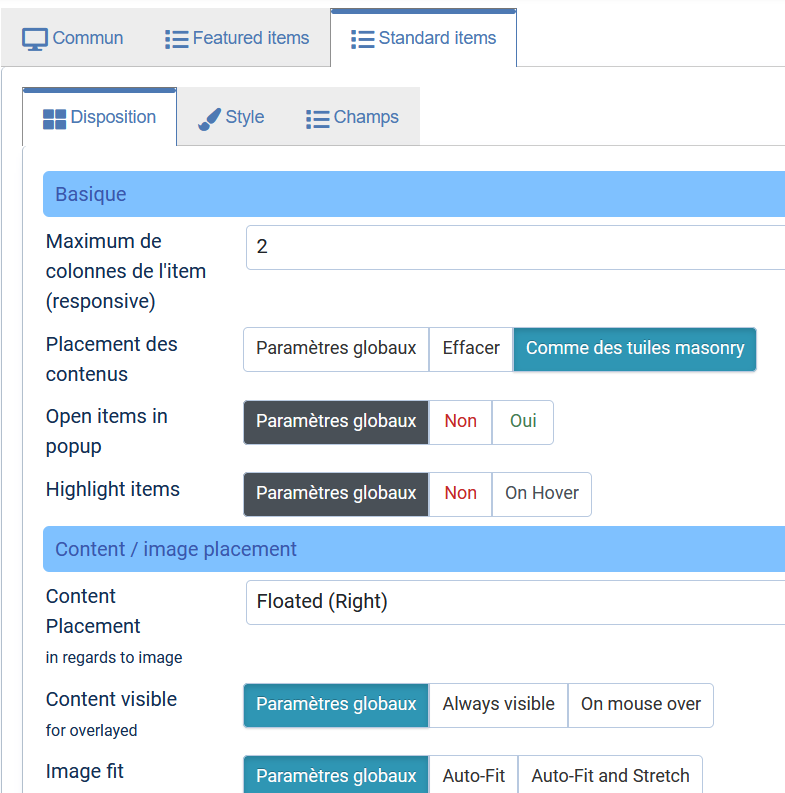Choose Always visible for Content visible
This screenshot has height=793, width=785.
(x=498, y=705)
